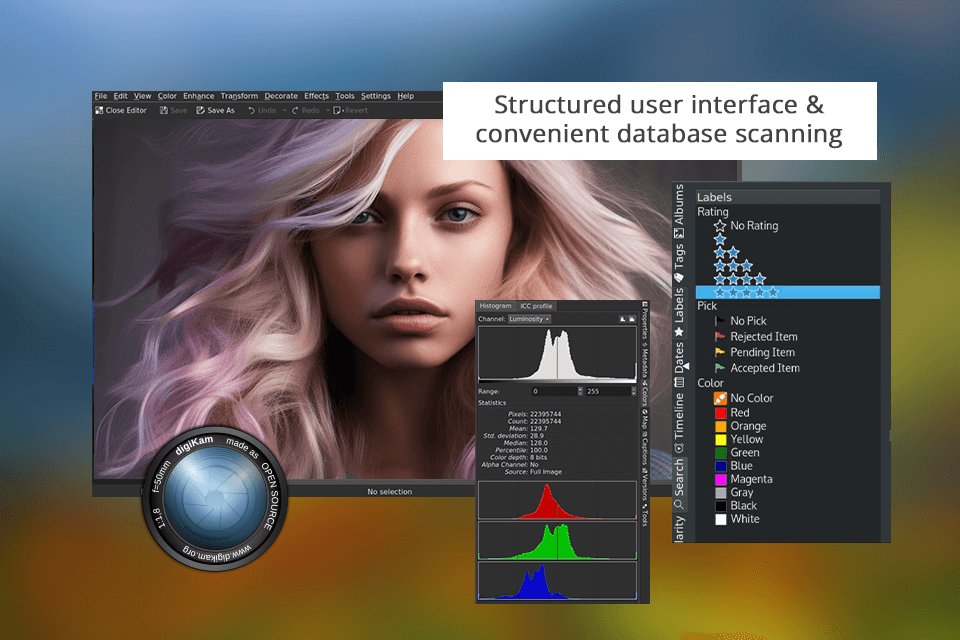
Task: Open the Dates sidebar tab
Action: click(x=679, y=364)
